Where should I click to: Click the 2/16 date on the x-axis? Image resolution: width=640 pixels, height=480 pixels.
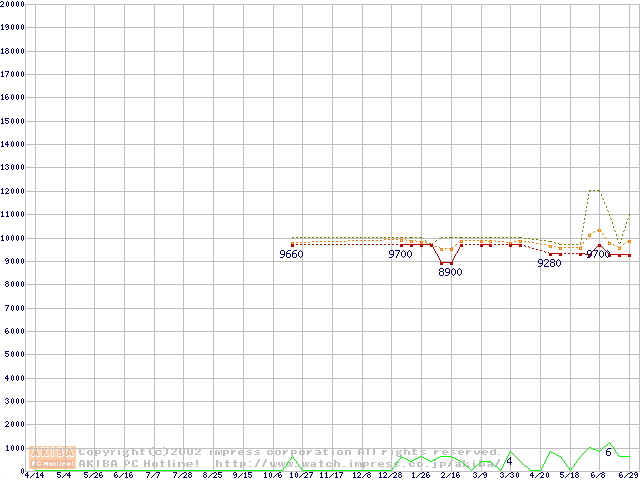[450, 476]
